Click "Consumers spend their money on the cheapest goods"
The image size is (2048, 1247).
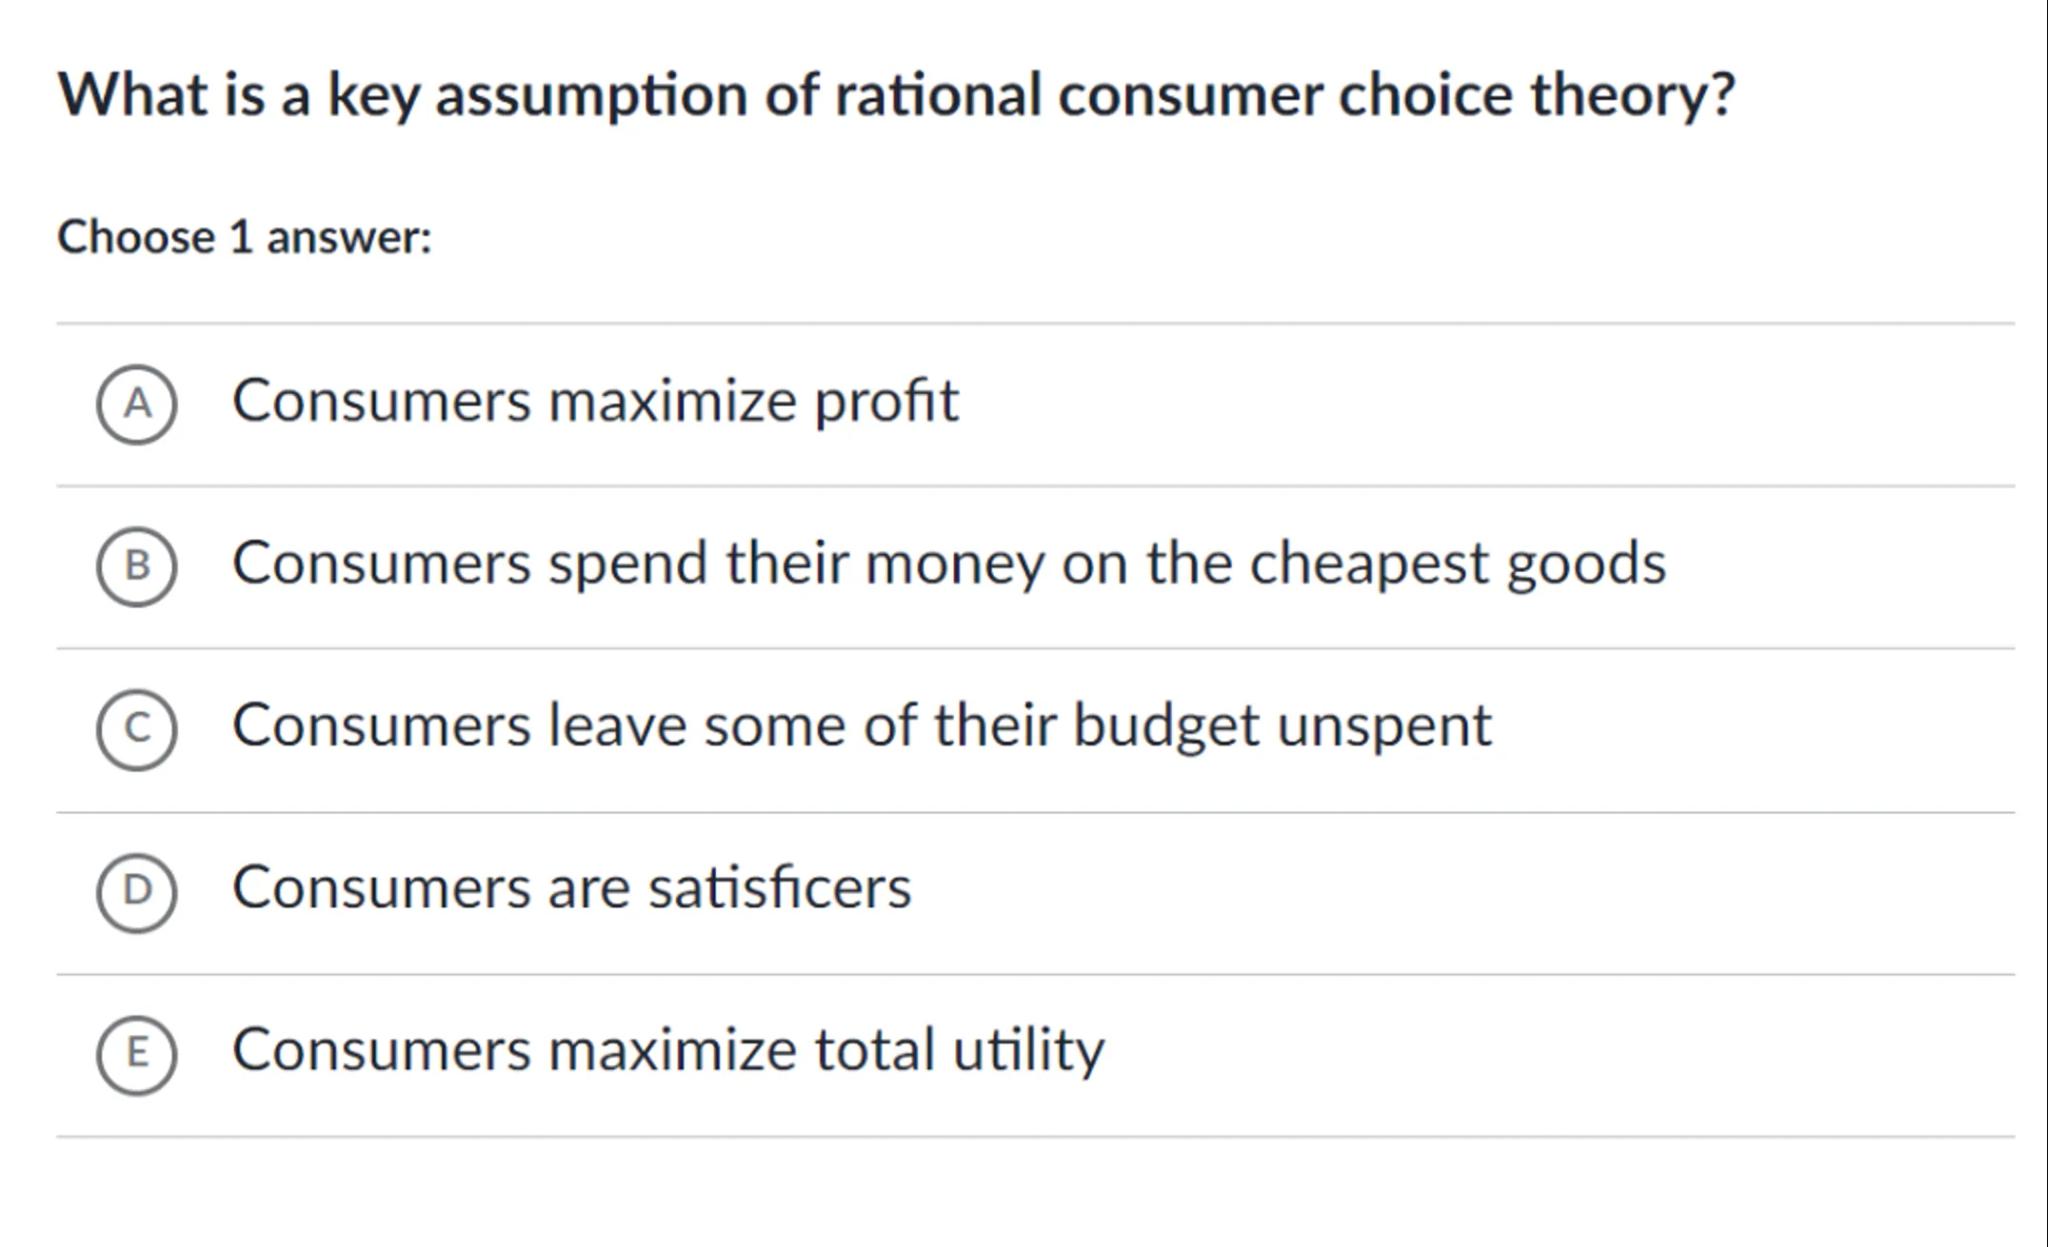[x=948, y=563]
